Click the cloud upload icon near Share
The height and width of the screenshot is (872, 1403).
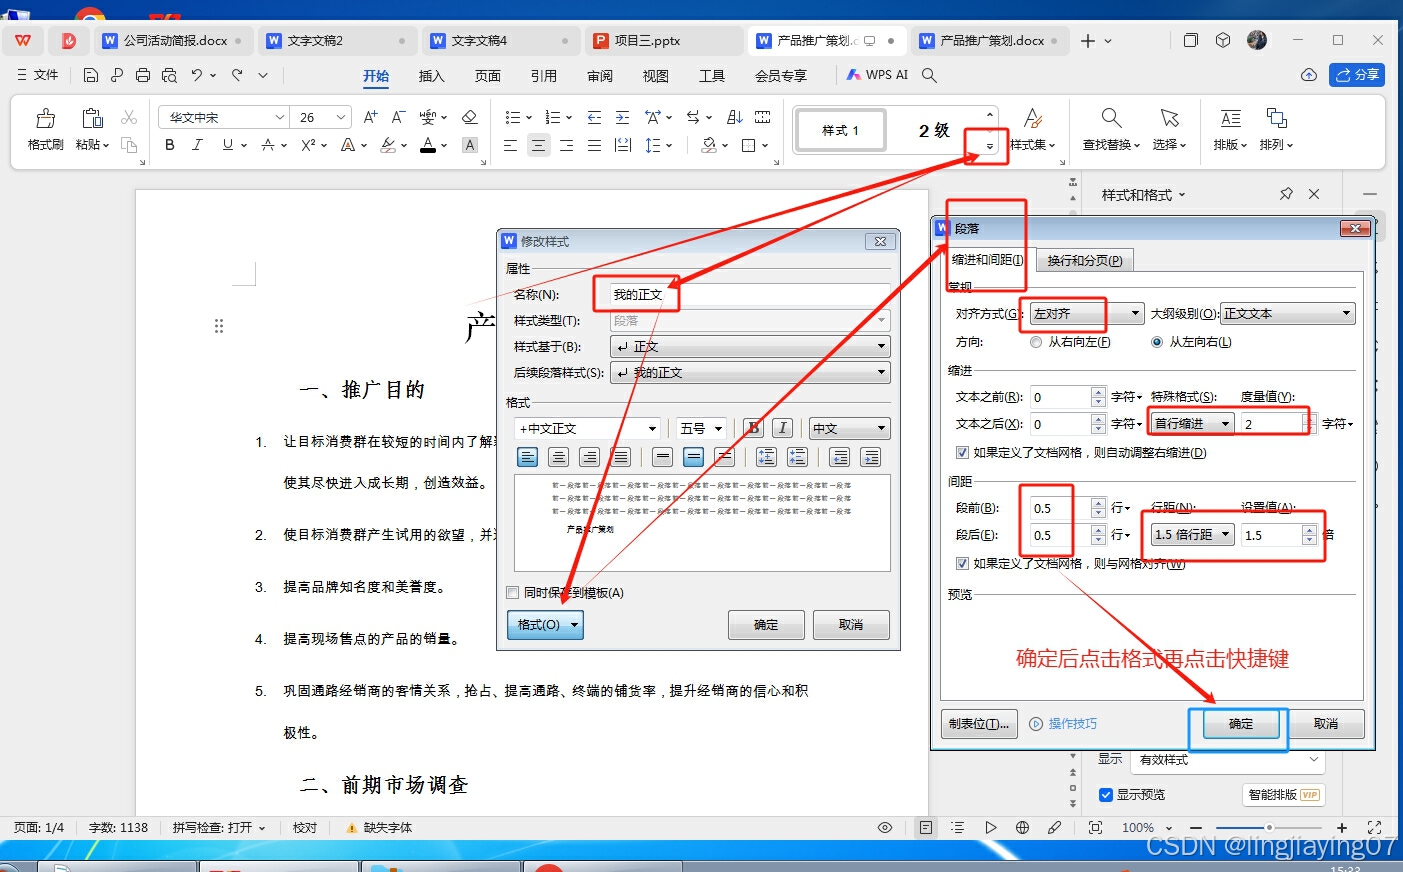(1308, 75)
